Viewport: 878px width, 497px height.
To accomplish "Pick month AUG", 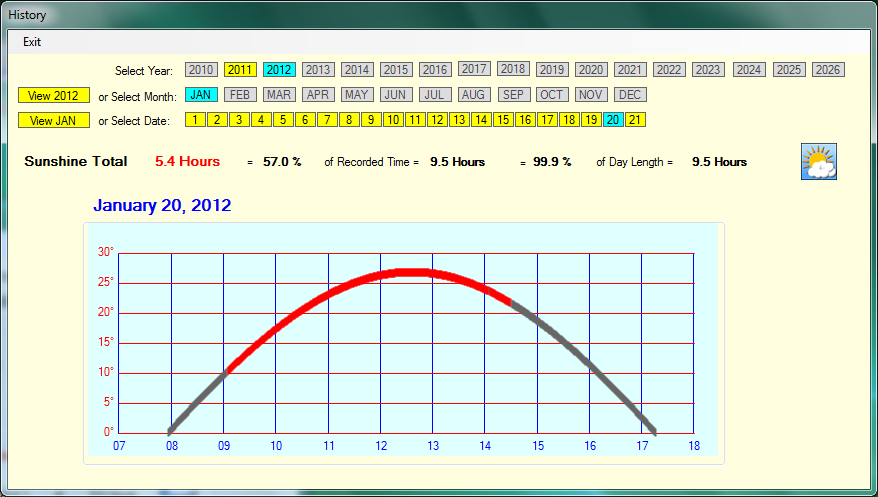I will point(474,95).
